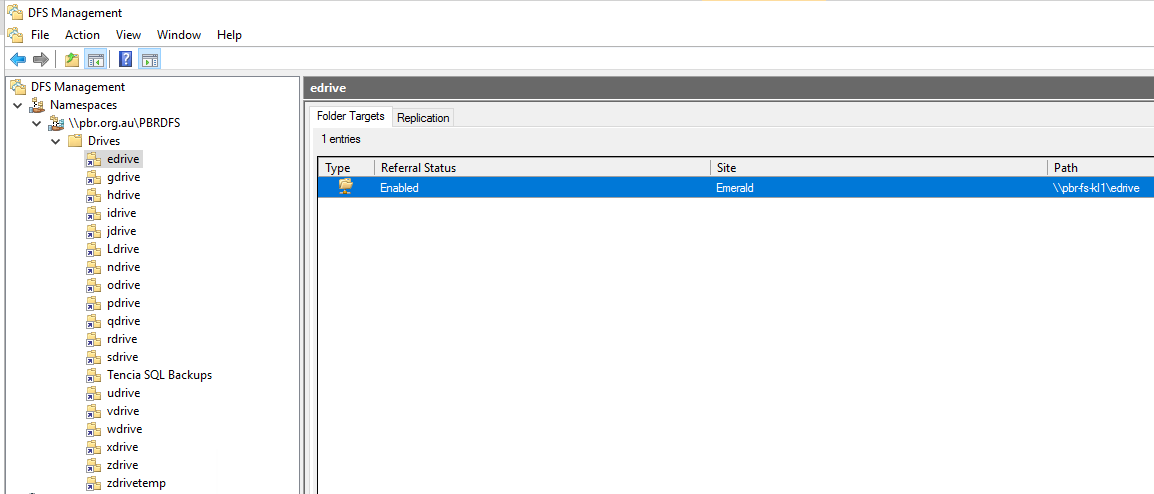Click the Namespaces node icon
1154x494 pixels.
38,105
